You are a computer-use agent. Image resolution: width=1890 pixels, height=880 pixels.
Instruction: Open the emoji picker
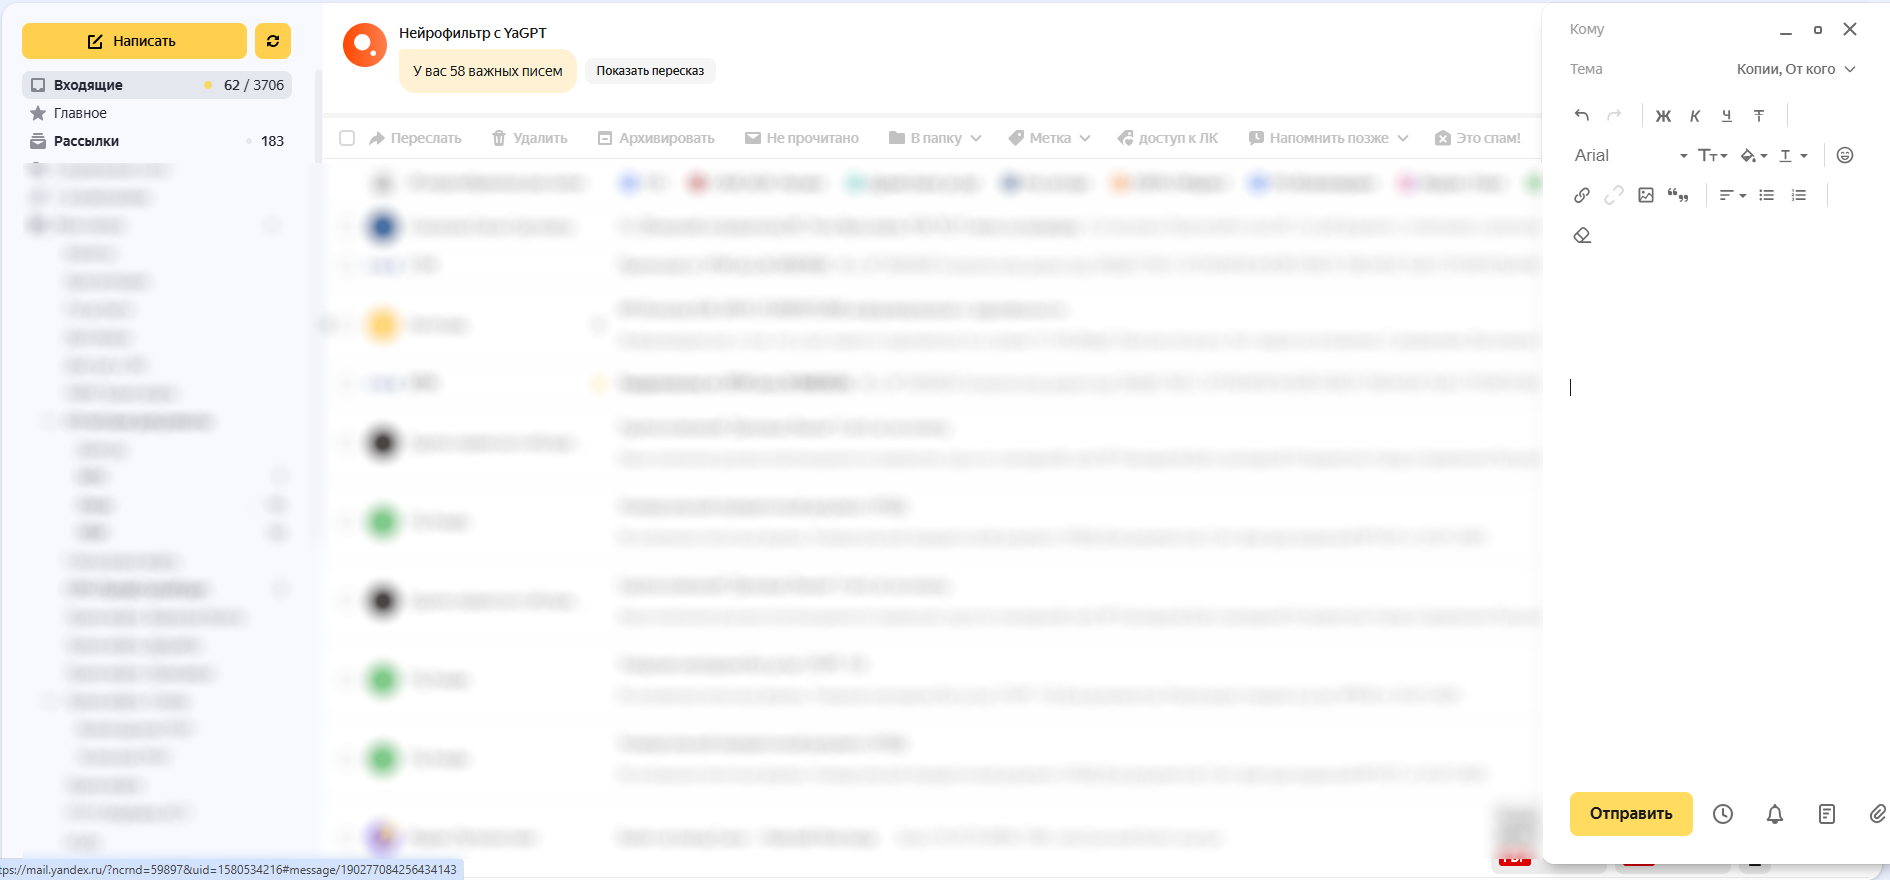[x=1845, y=155]
